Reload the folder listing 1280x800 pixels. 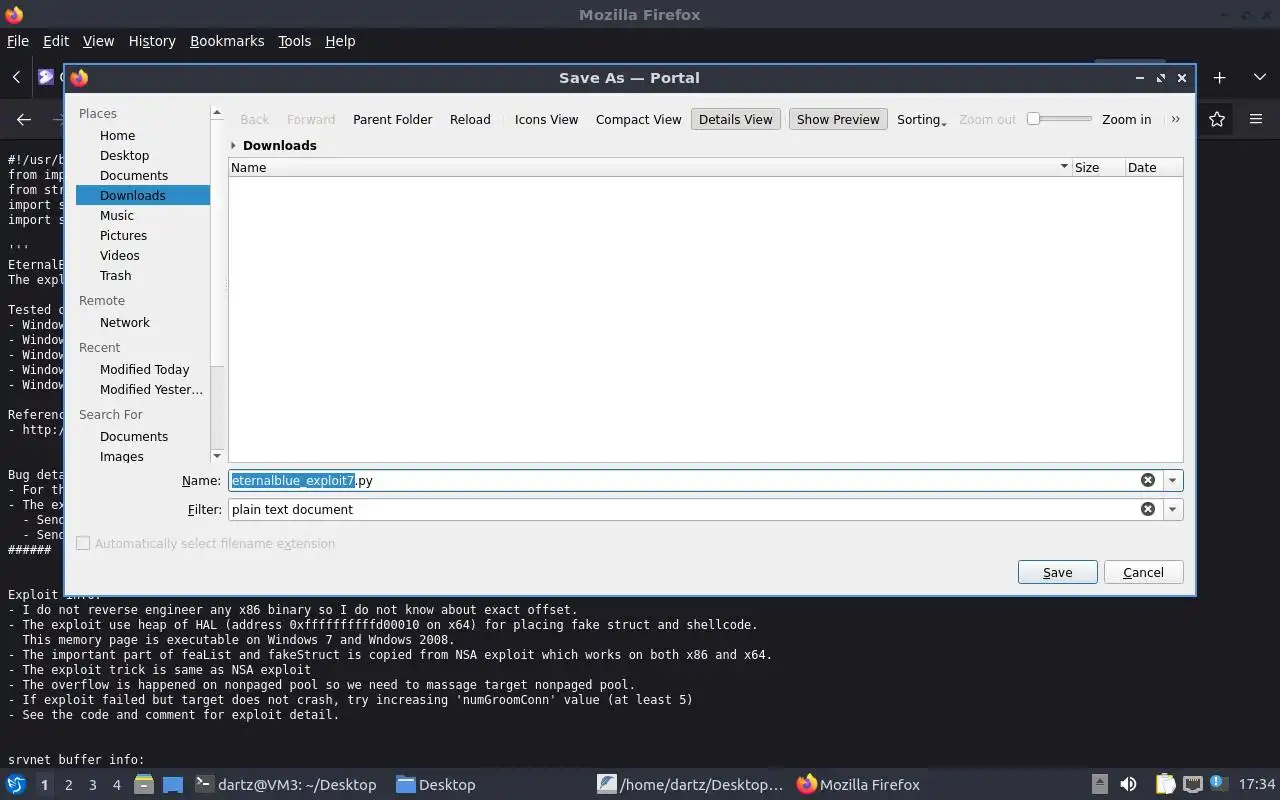tap(470, 119)
